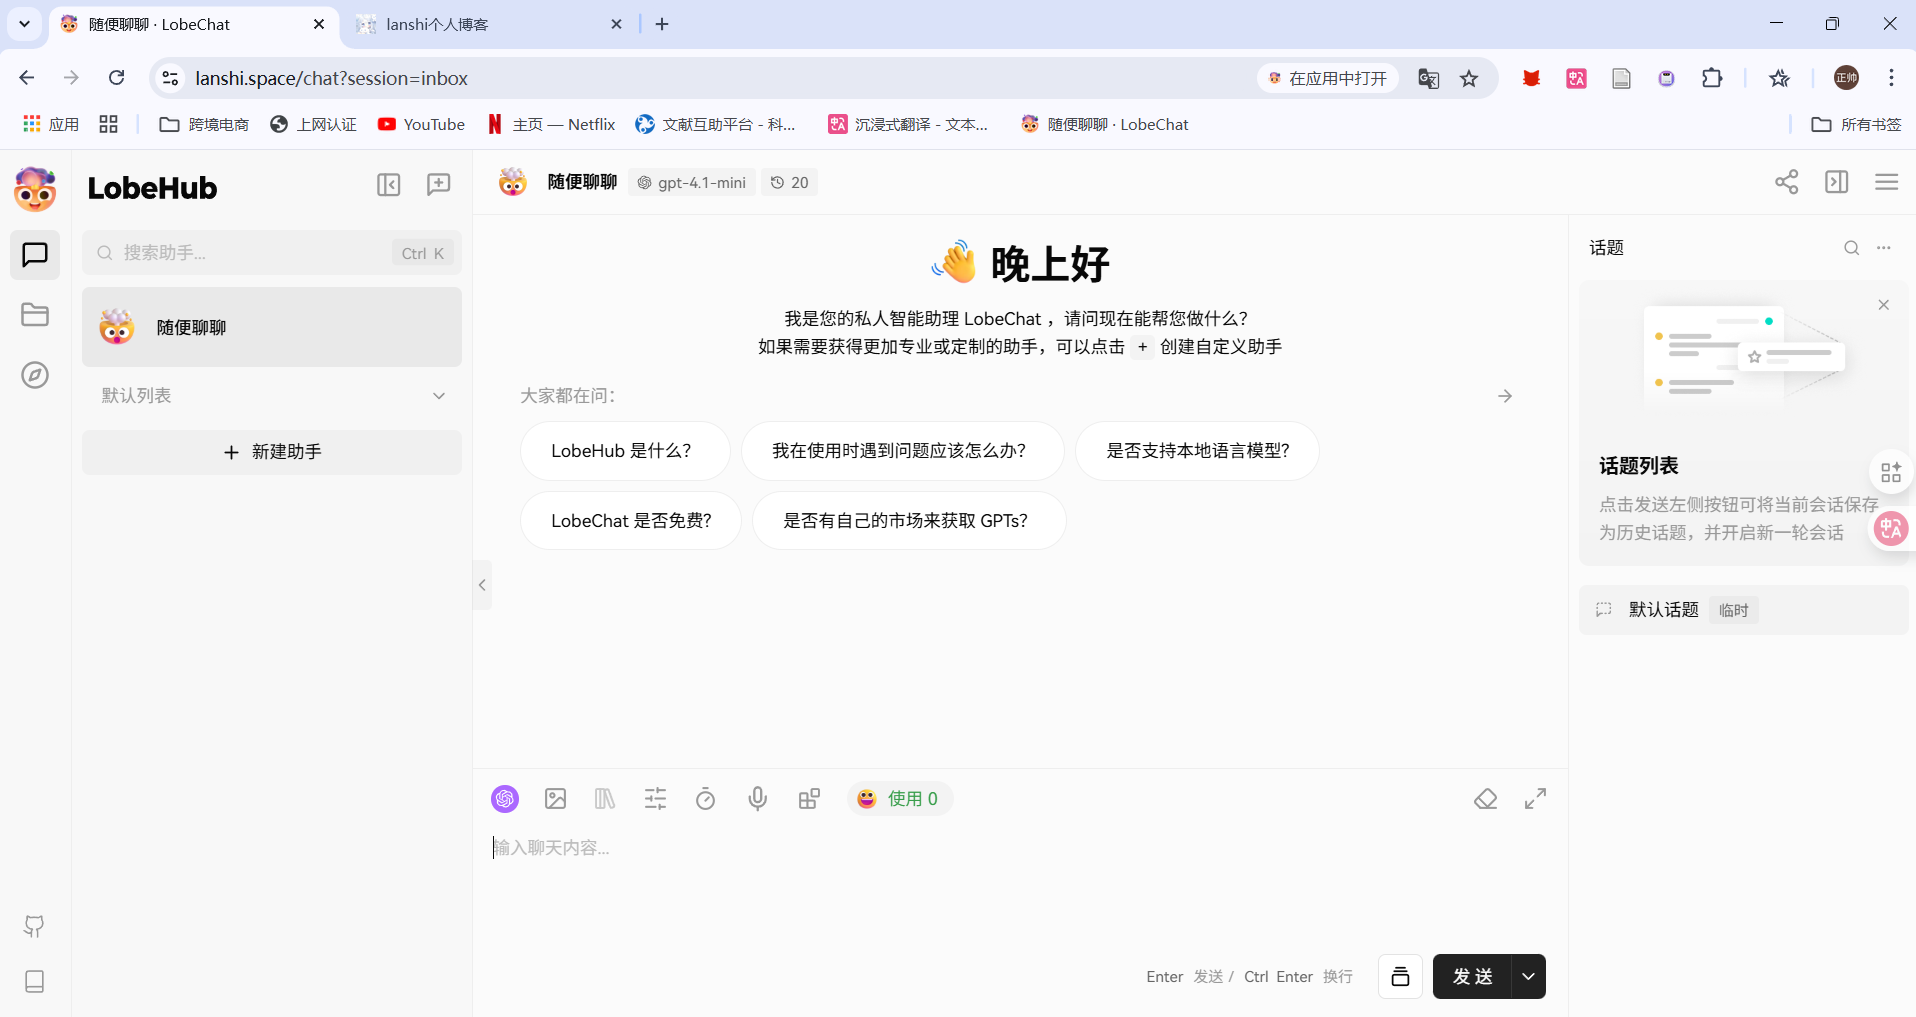Click the new chat plus bubble icon

[438, 185]
